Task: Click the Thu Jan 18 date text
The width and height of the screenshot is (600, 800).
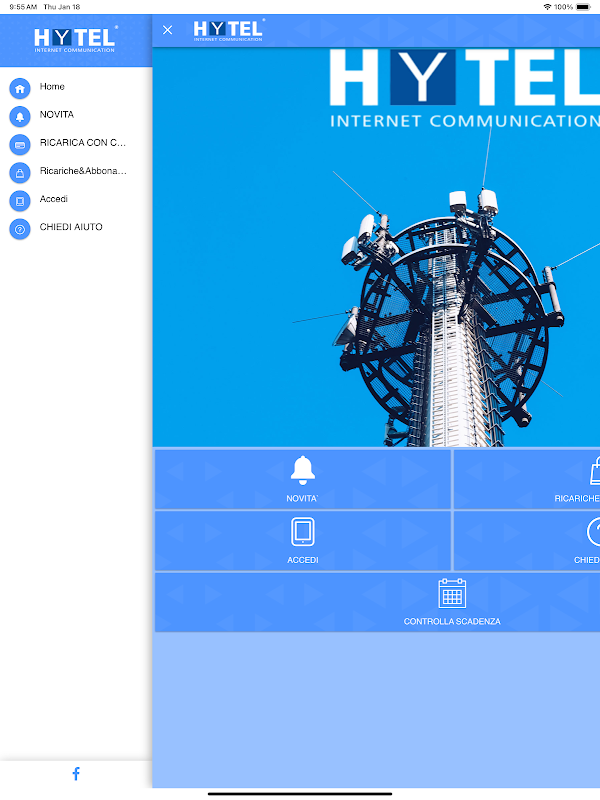Action: pos(62,7)
